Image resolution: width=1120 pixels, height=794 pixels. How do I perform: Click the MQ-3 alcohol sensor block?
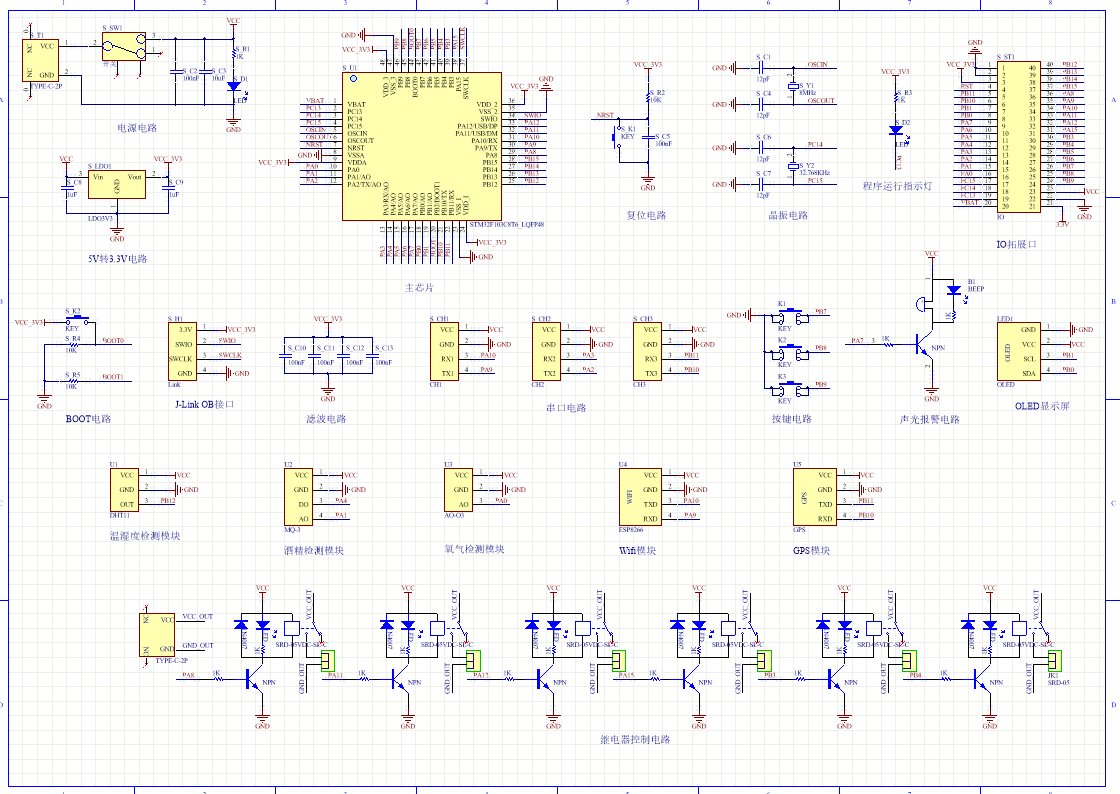tap(299, 497)
